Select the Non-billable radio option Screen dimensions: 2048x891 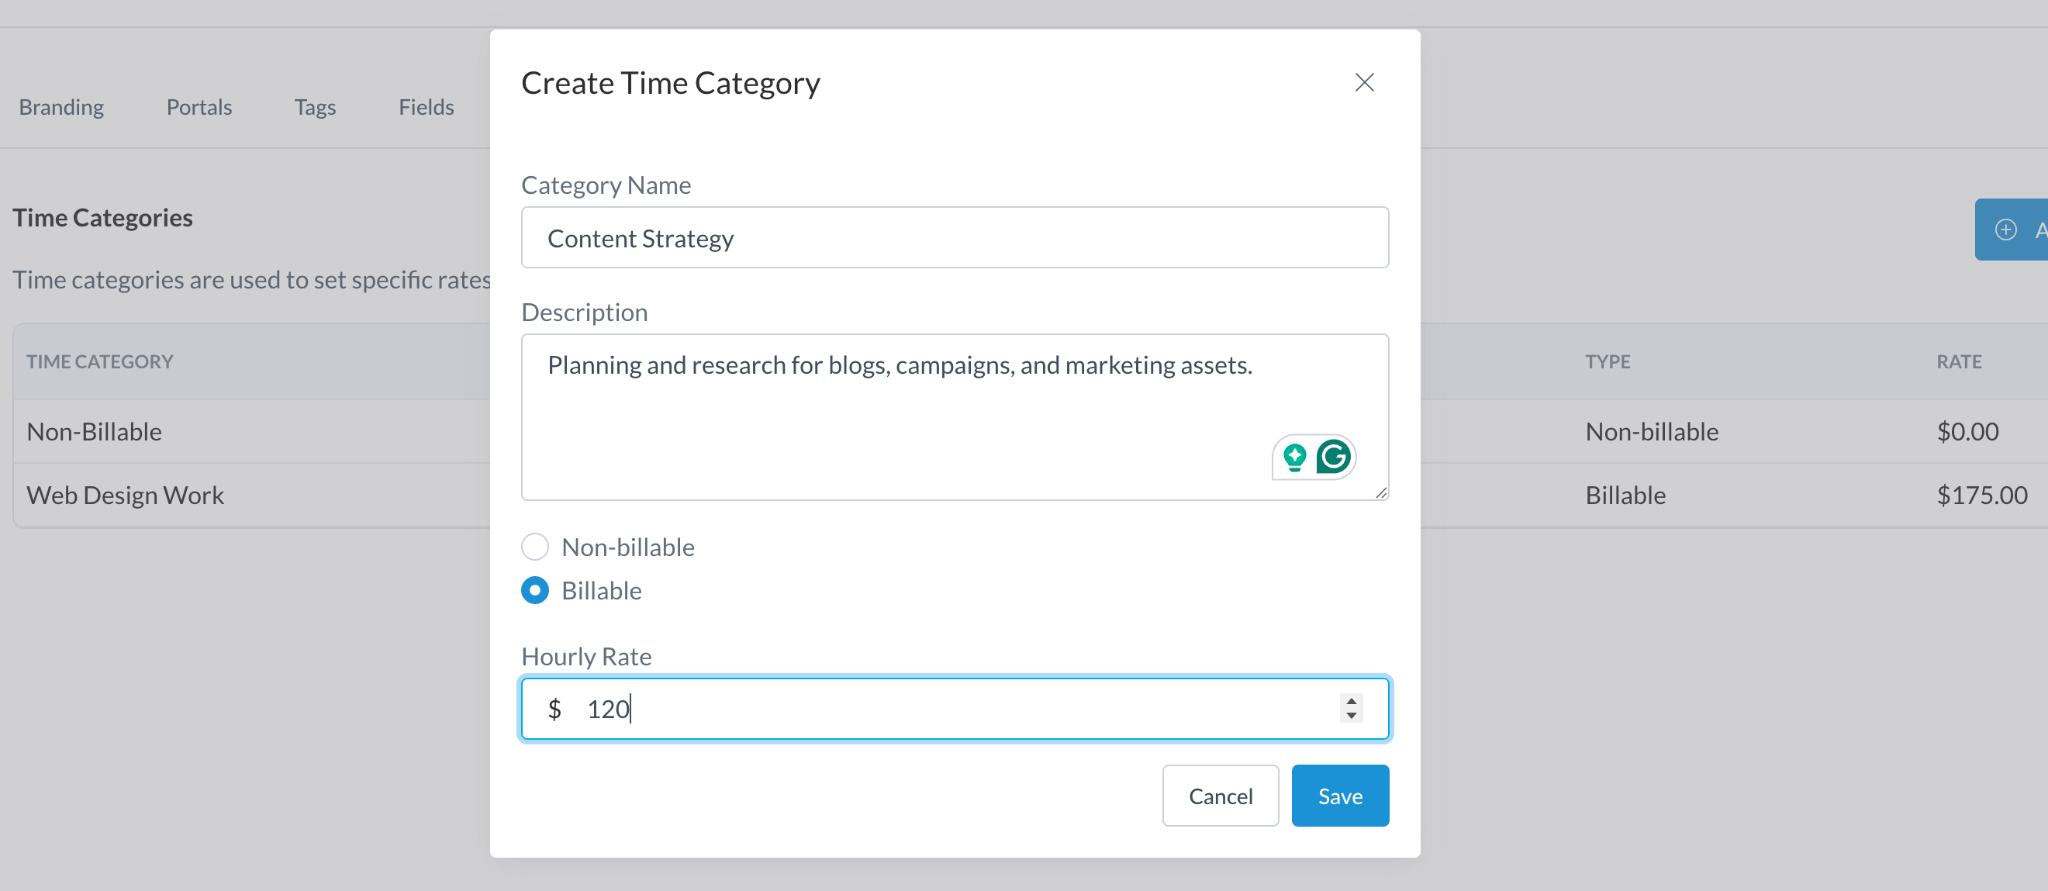click(535, 547)
